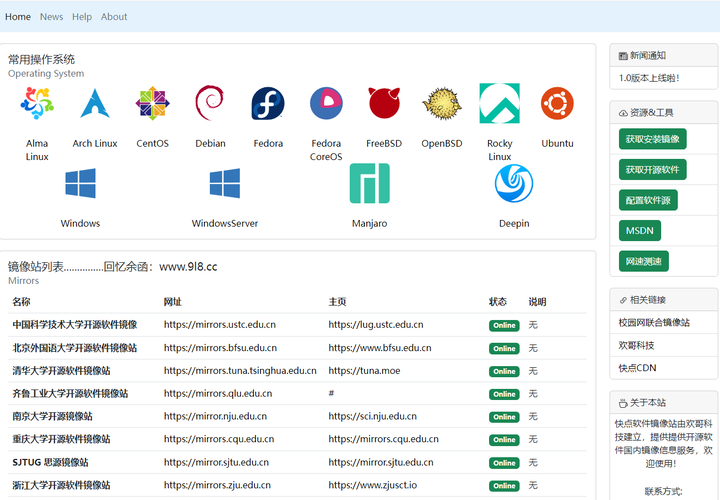Open https://mirrors.tuna.tsinghua.edu.cn link
Screen dimensions: 720x500
(x=240, y=371)
